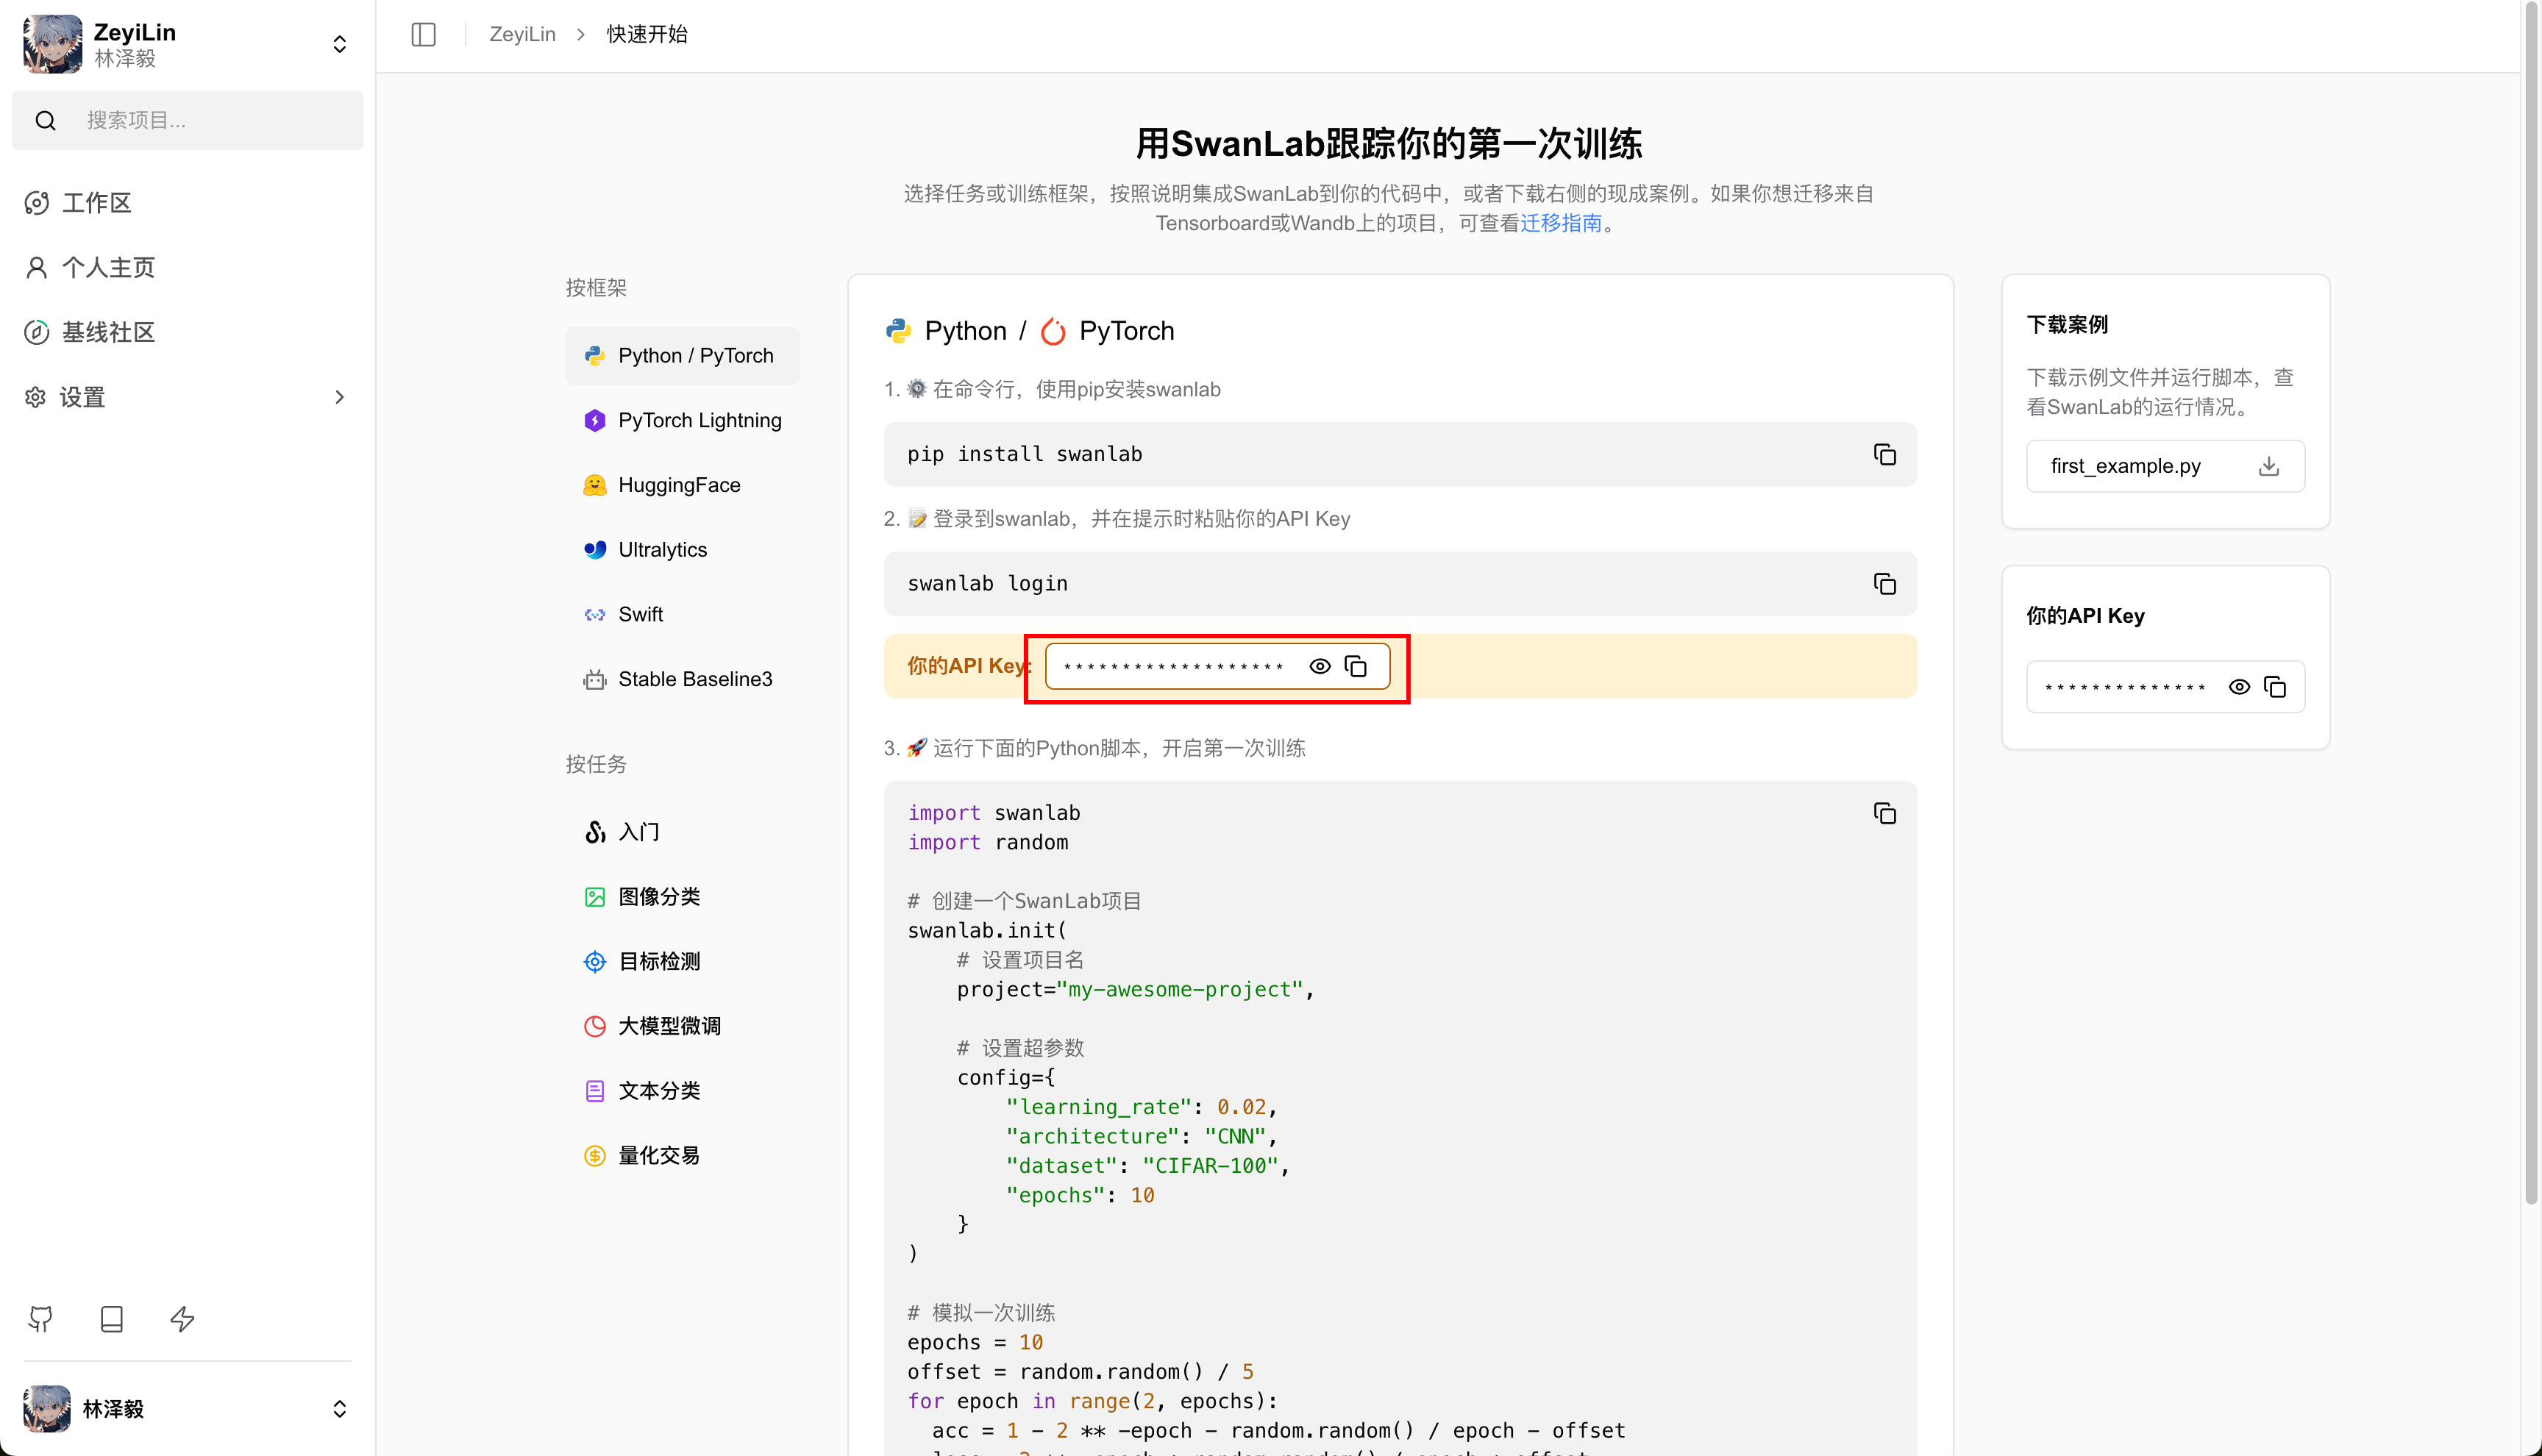
Task: Open ZeyiLin workspace switcher dropdown
Action: click(x=339, y=44)
